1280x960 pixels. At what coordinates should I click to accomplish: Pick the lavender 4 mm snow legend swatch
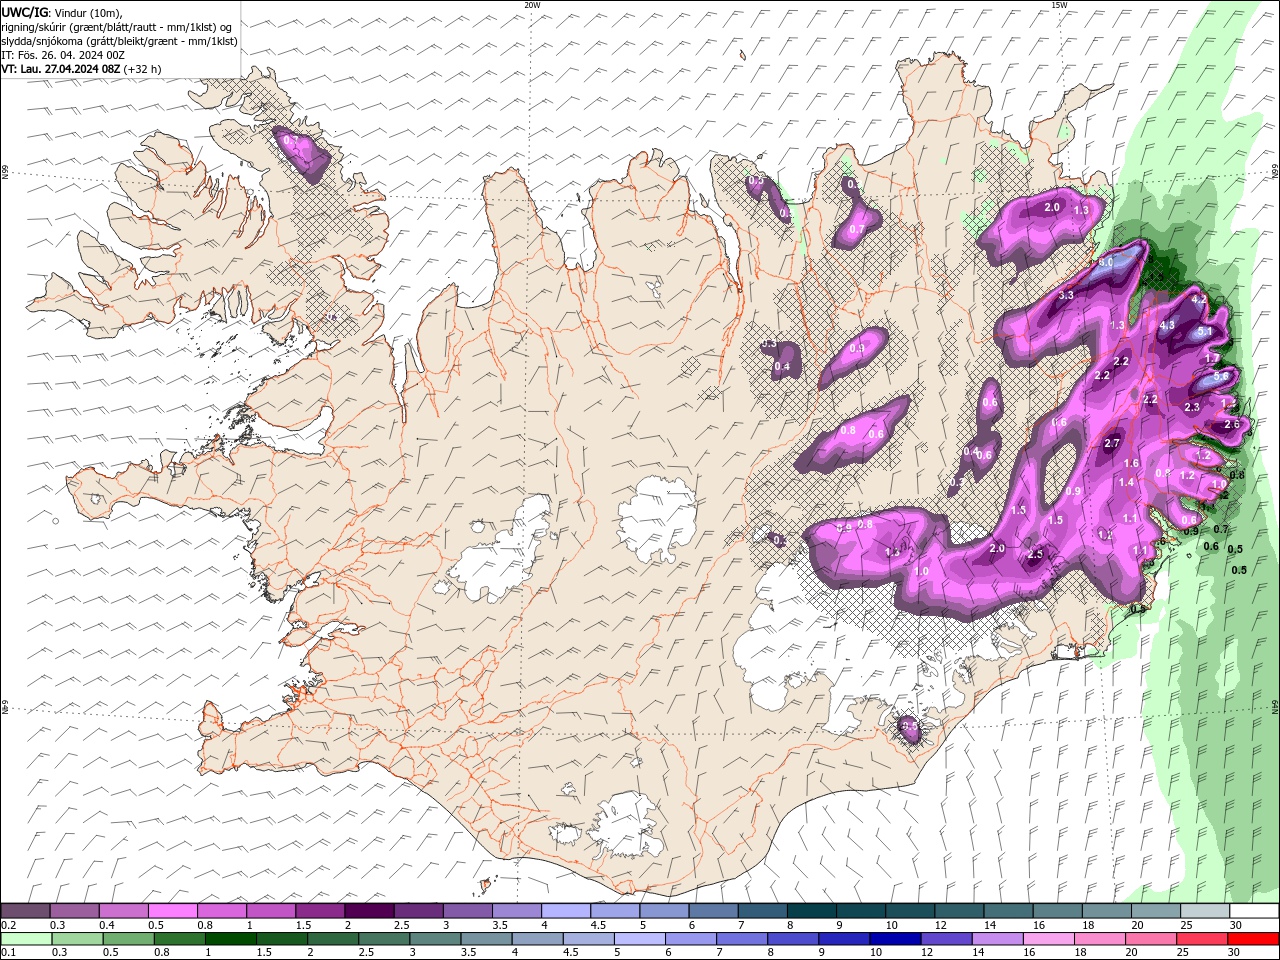(566, 911)
